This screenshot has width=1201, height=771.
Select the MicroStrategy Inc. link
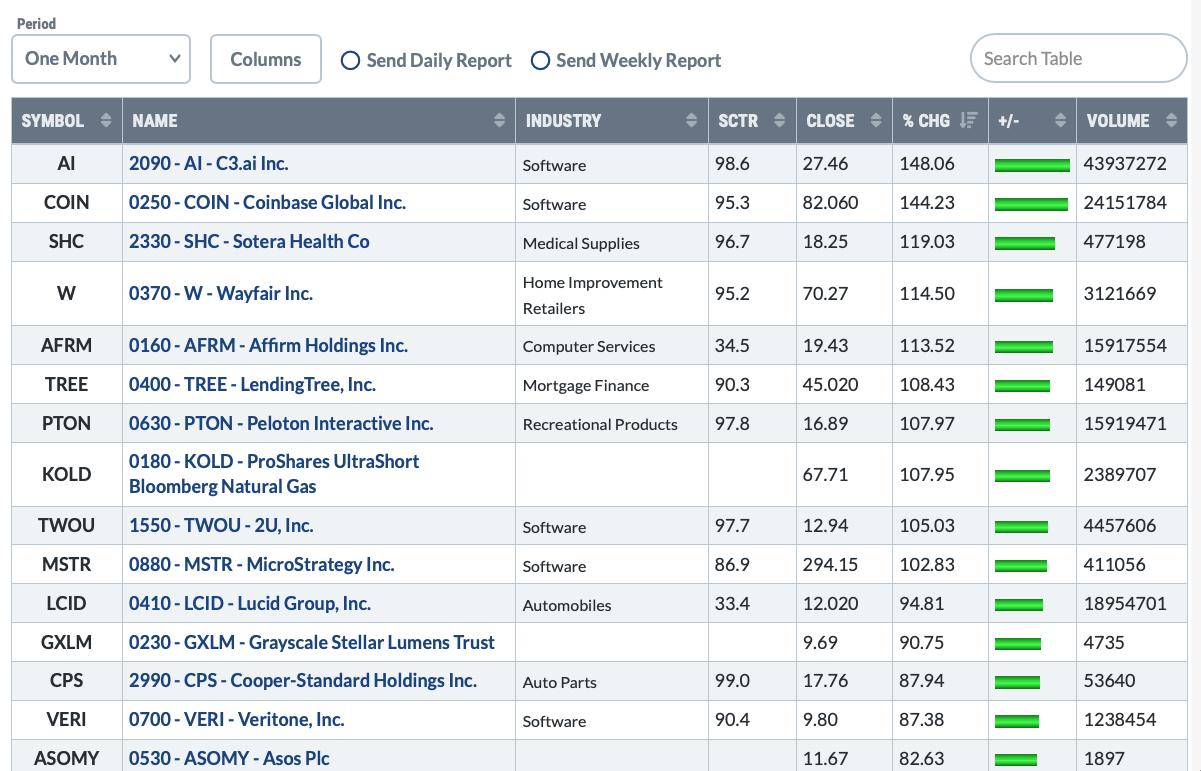click(261, 564)
